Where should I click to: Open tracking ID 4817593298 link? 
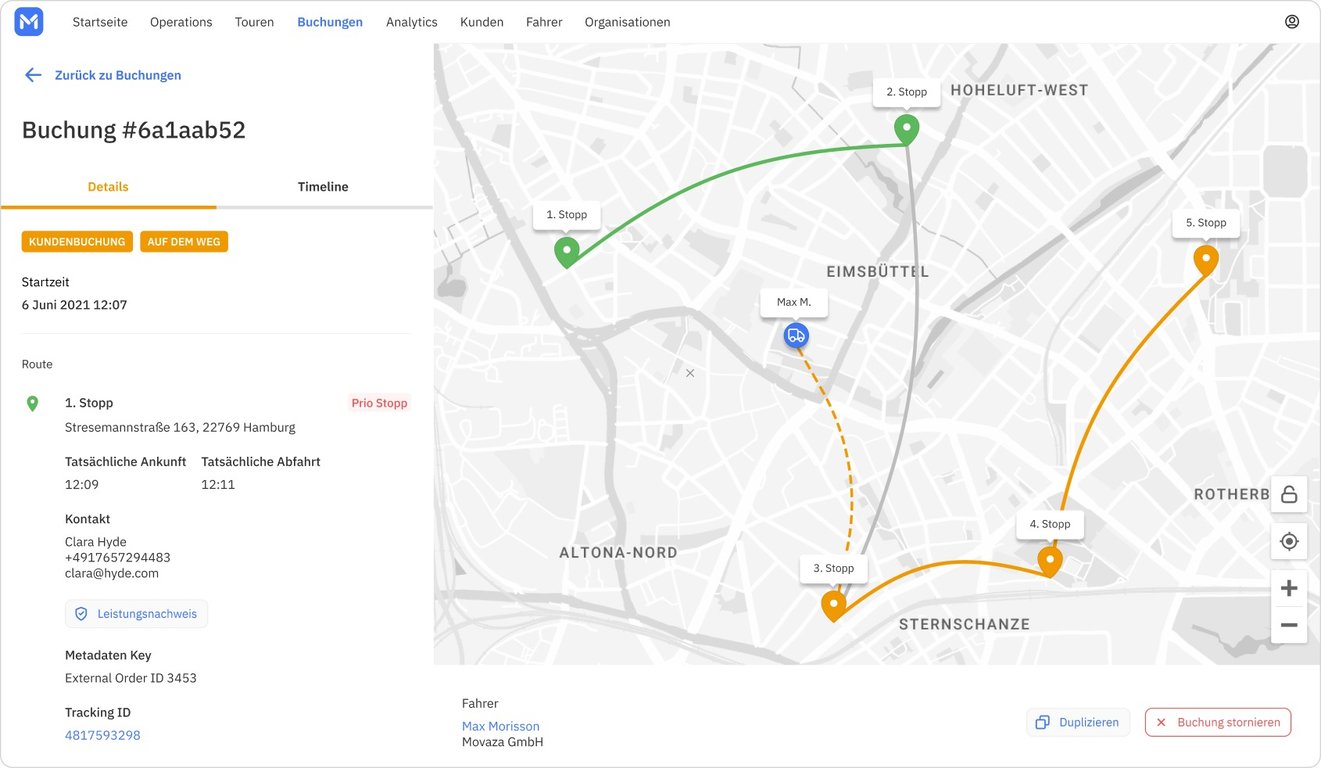pyautogui.click(x=103, y=735)
